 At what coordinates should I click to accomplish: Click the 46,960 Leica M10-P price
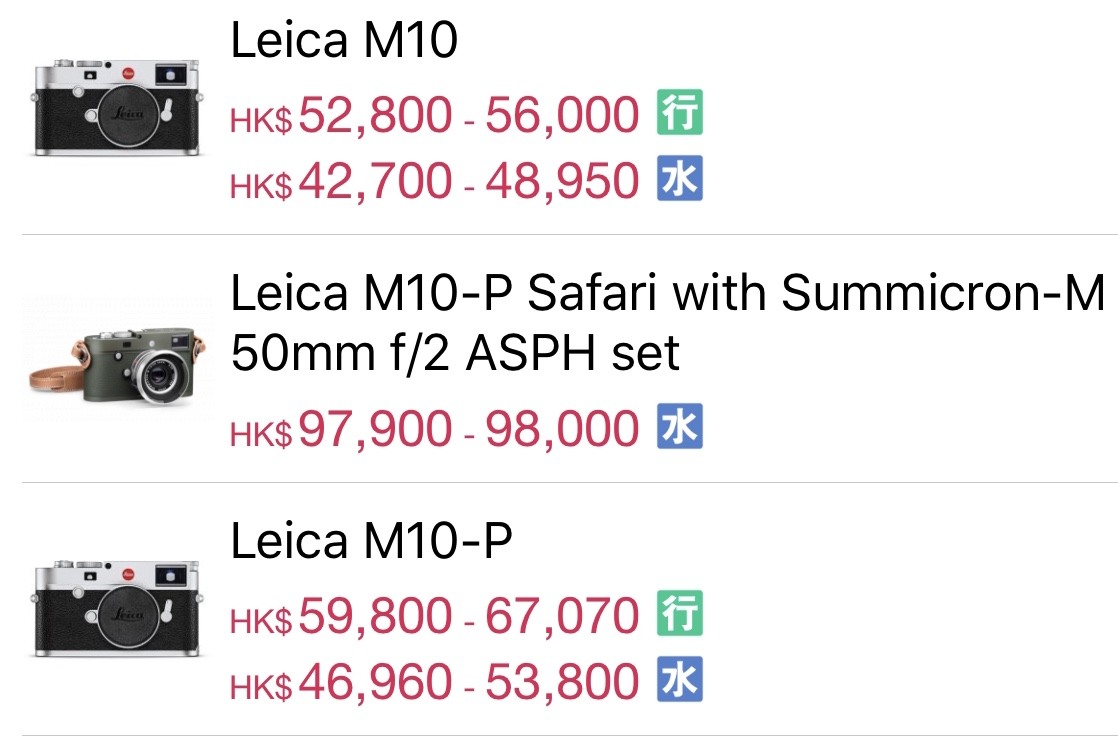point(375,683)
